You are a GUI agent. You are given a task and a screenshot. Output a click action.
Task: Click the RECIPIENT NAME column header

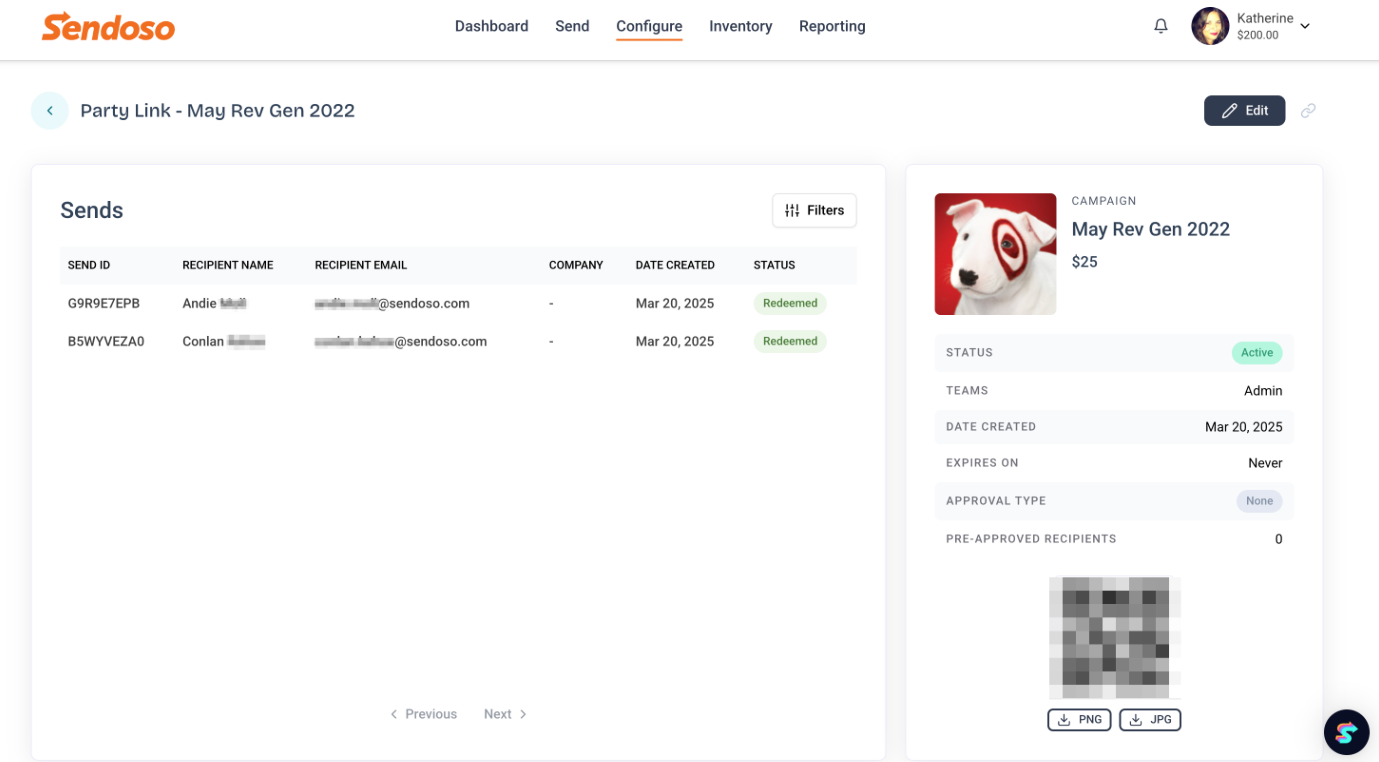pos(228,265)
